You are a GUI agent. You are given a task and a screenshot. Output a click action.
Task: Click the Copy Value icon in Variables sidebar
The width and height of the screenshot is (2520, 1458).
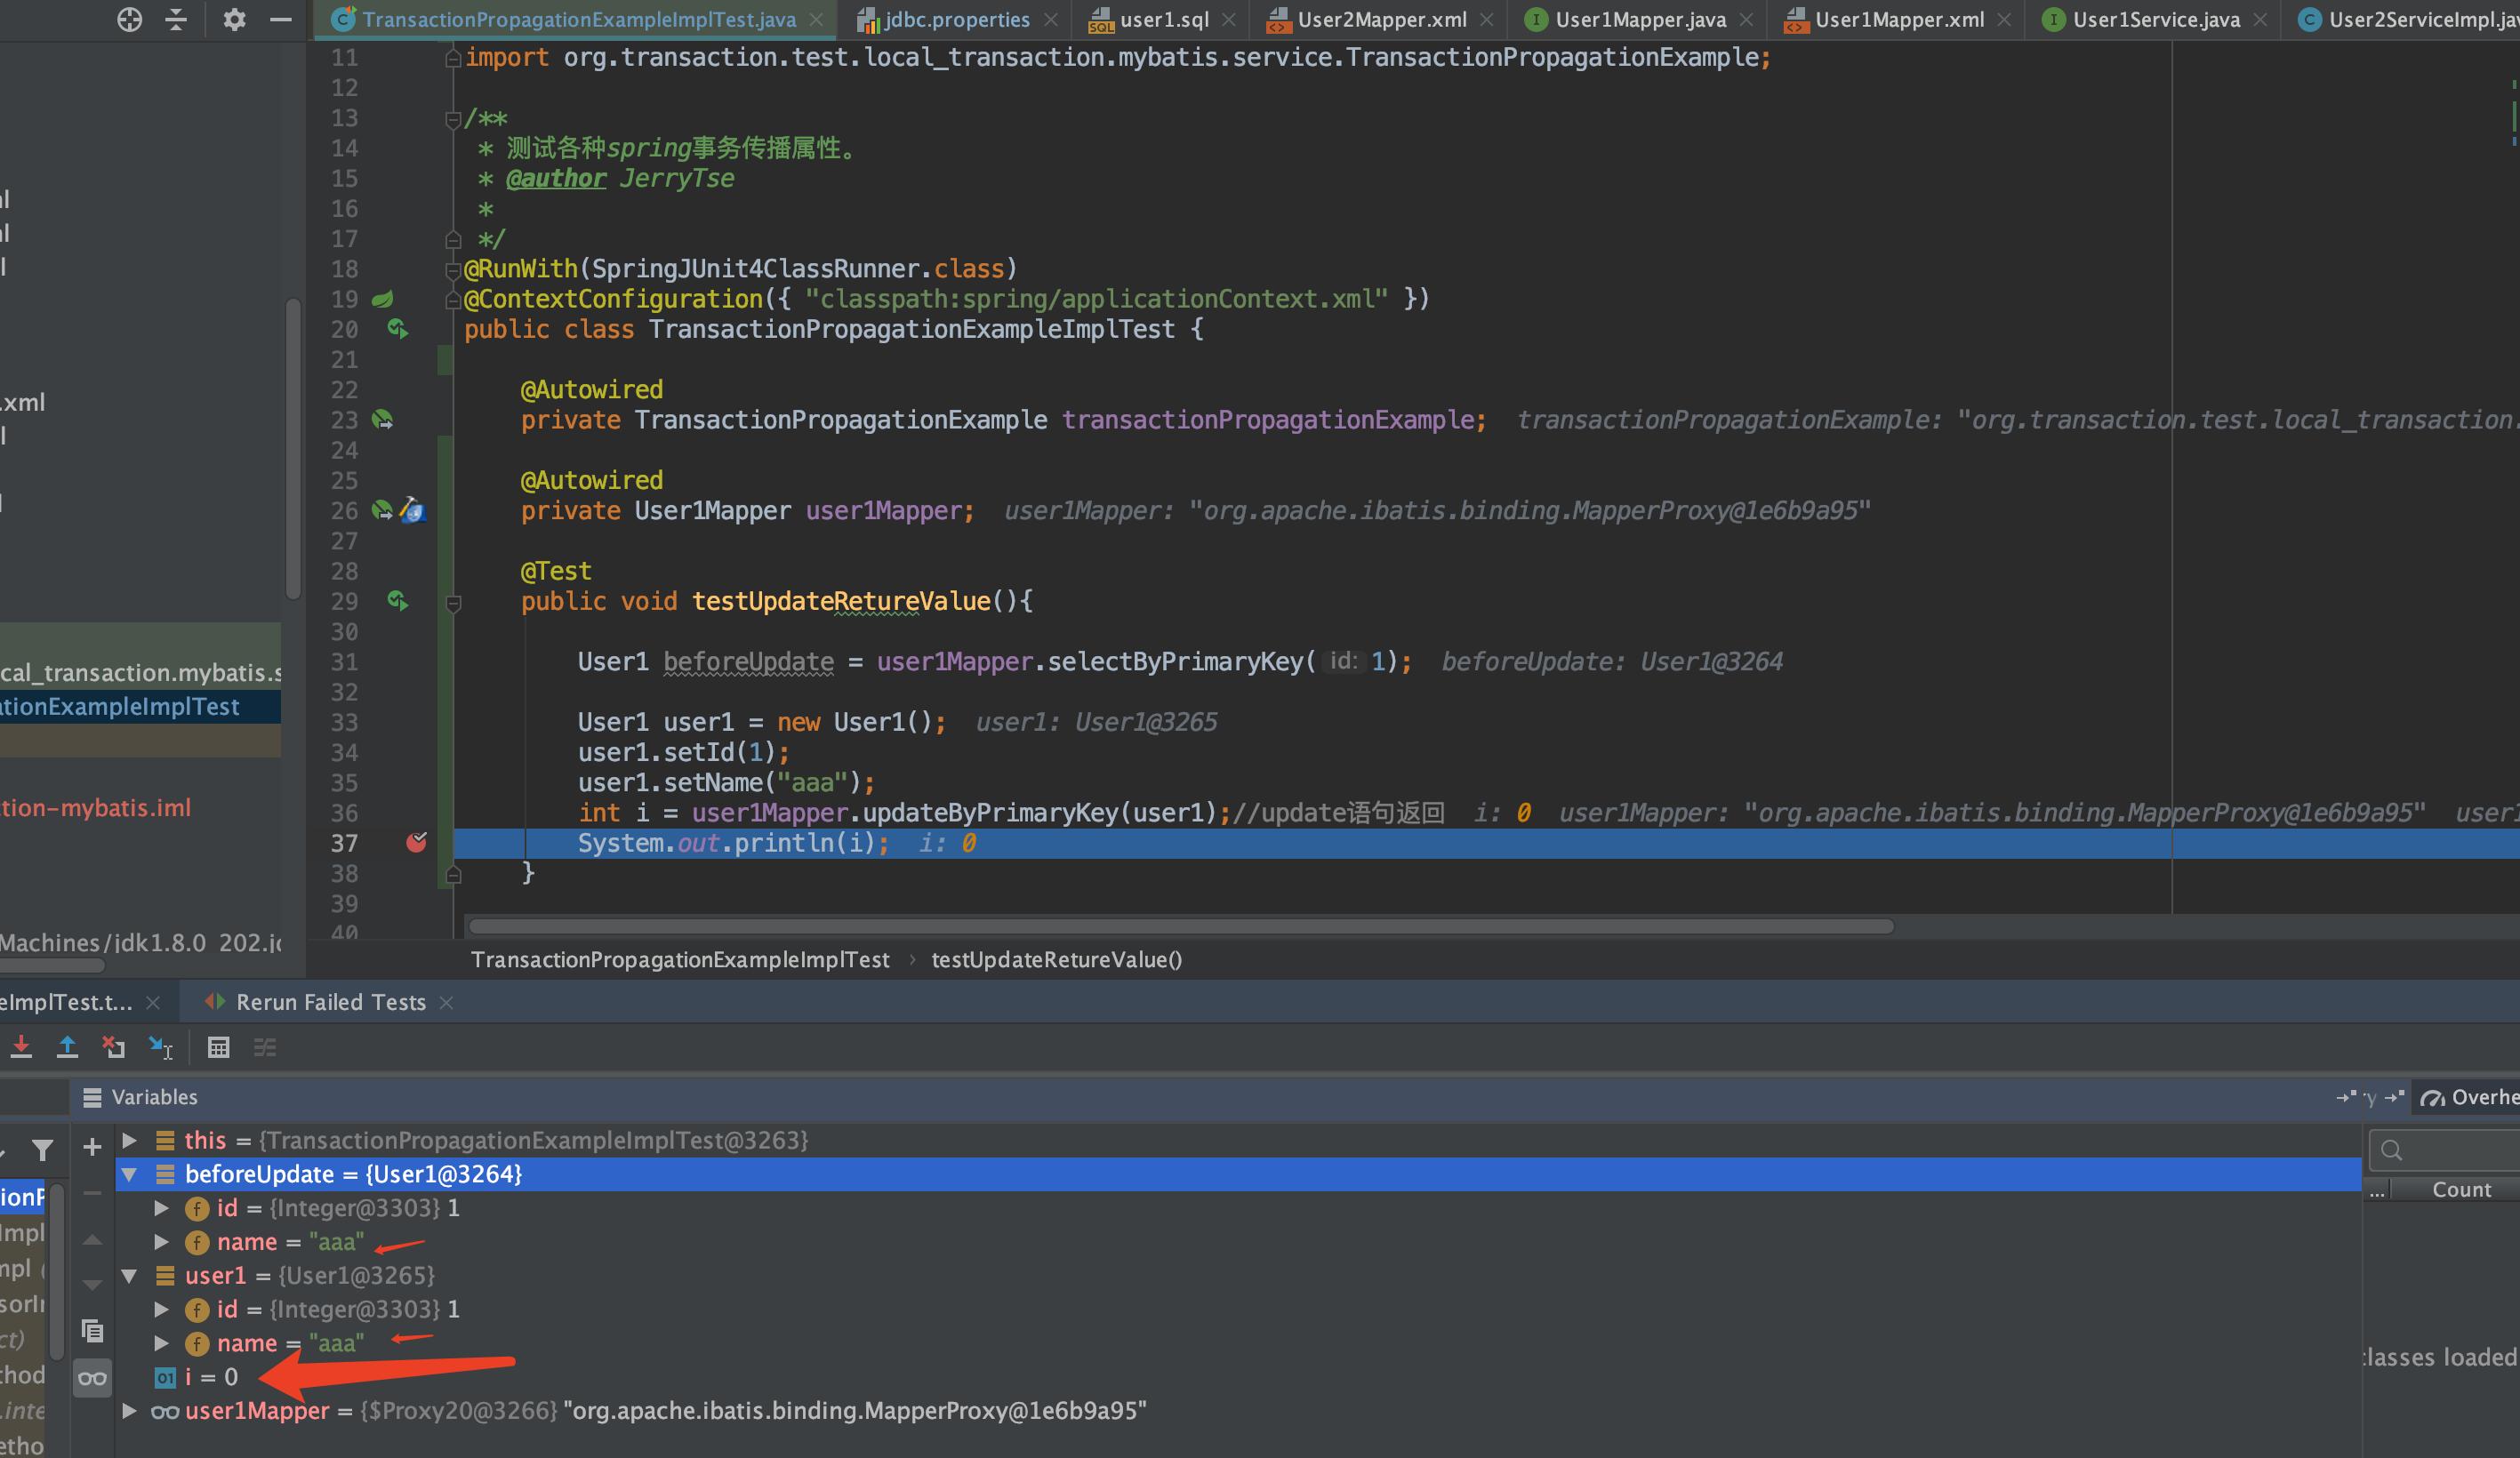(92, 1331)
